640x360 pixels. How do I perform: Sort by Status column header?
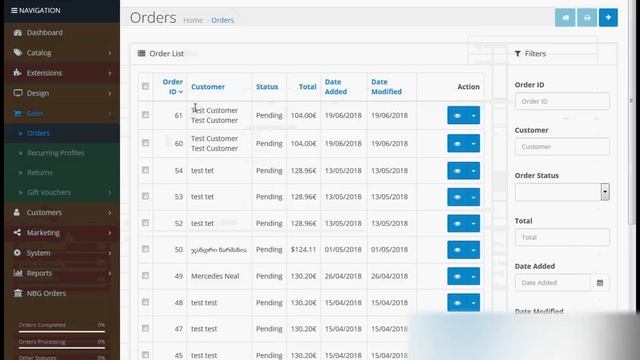[x=267, y=87]
